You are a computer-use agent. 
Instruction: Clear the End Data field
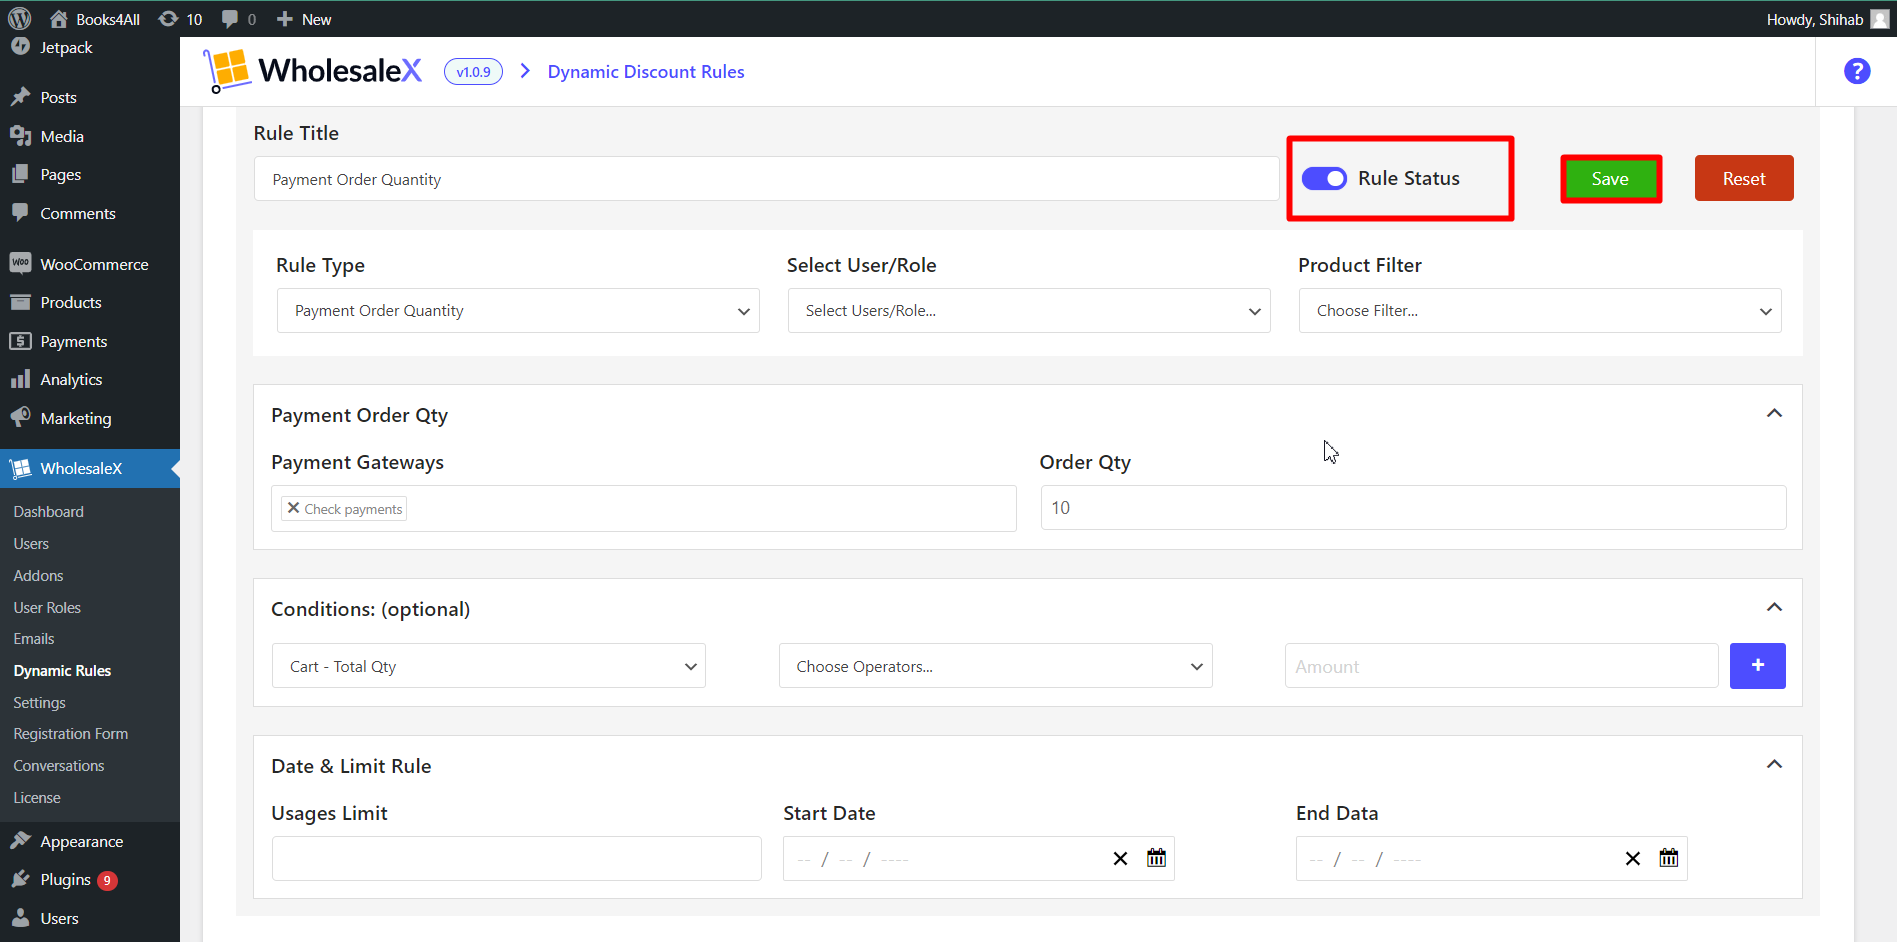pos(1633,859)
